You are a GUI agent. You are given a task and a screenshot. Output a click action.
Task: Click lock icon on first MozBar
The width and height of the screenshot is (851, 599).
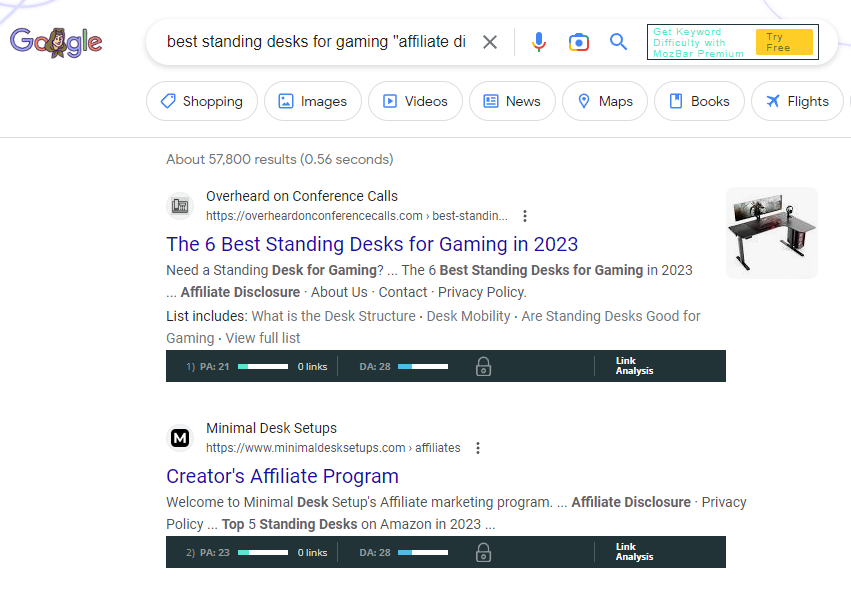pyautogui.click(x=484, y=367)
